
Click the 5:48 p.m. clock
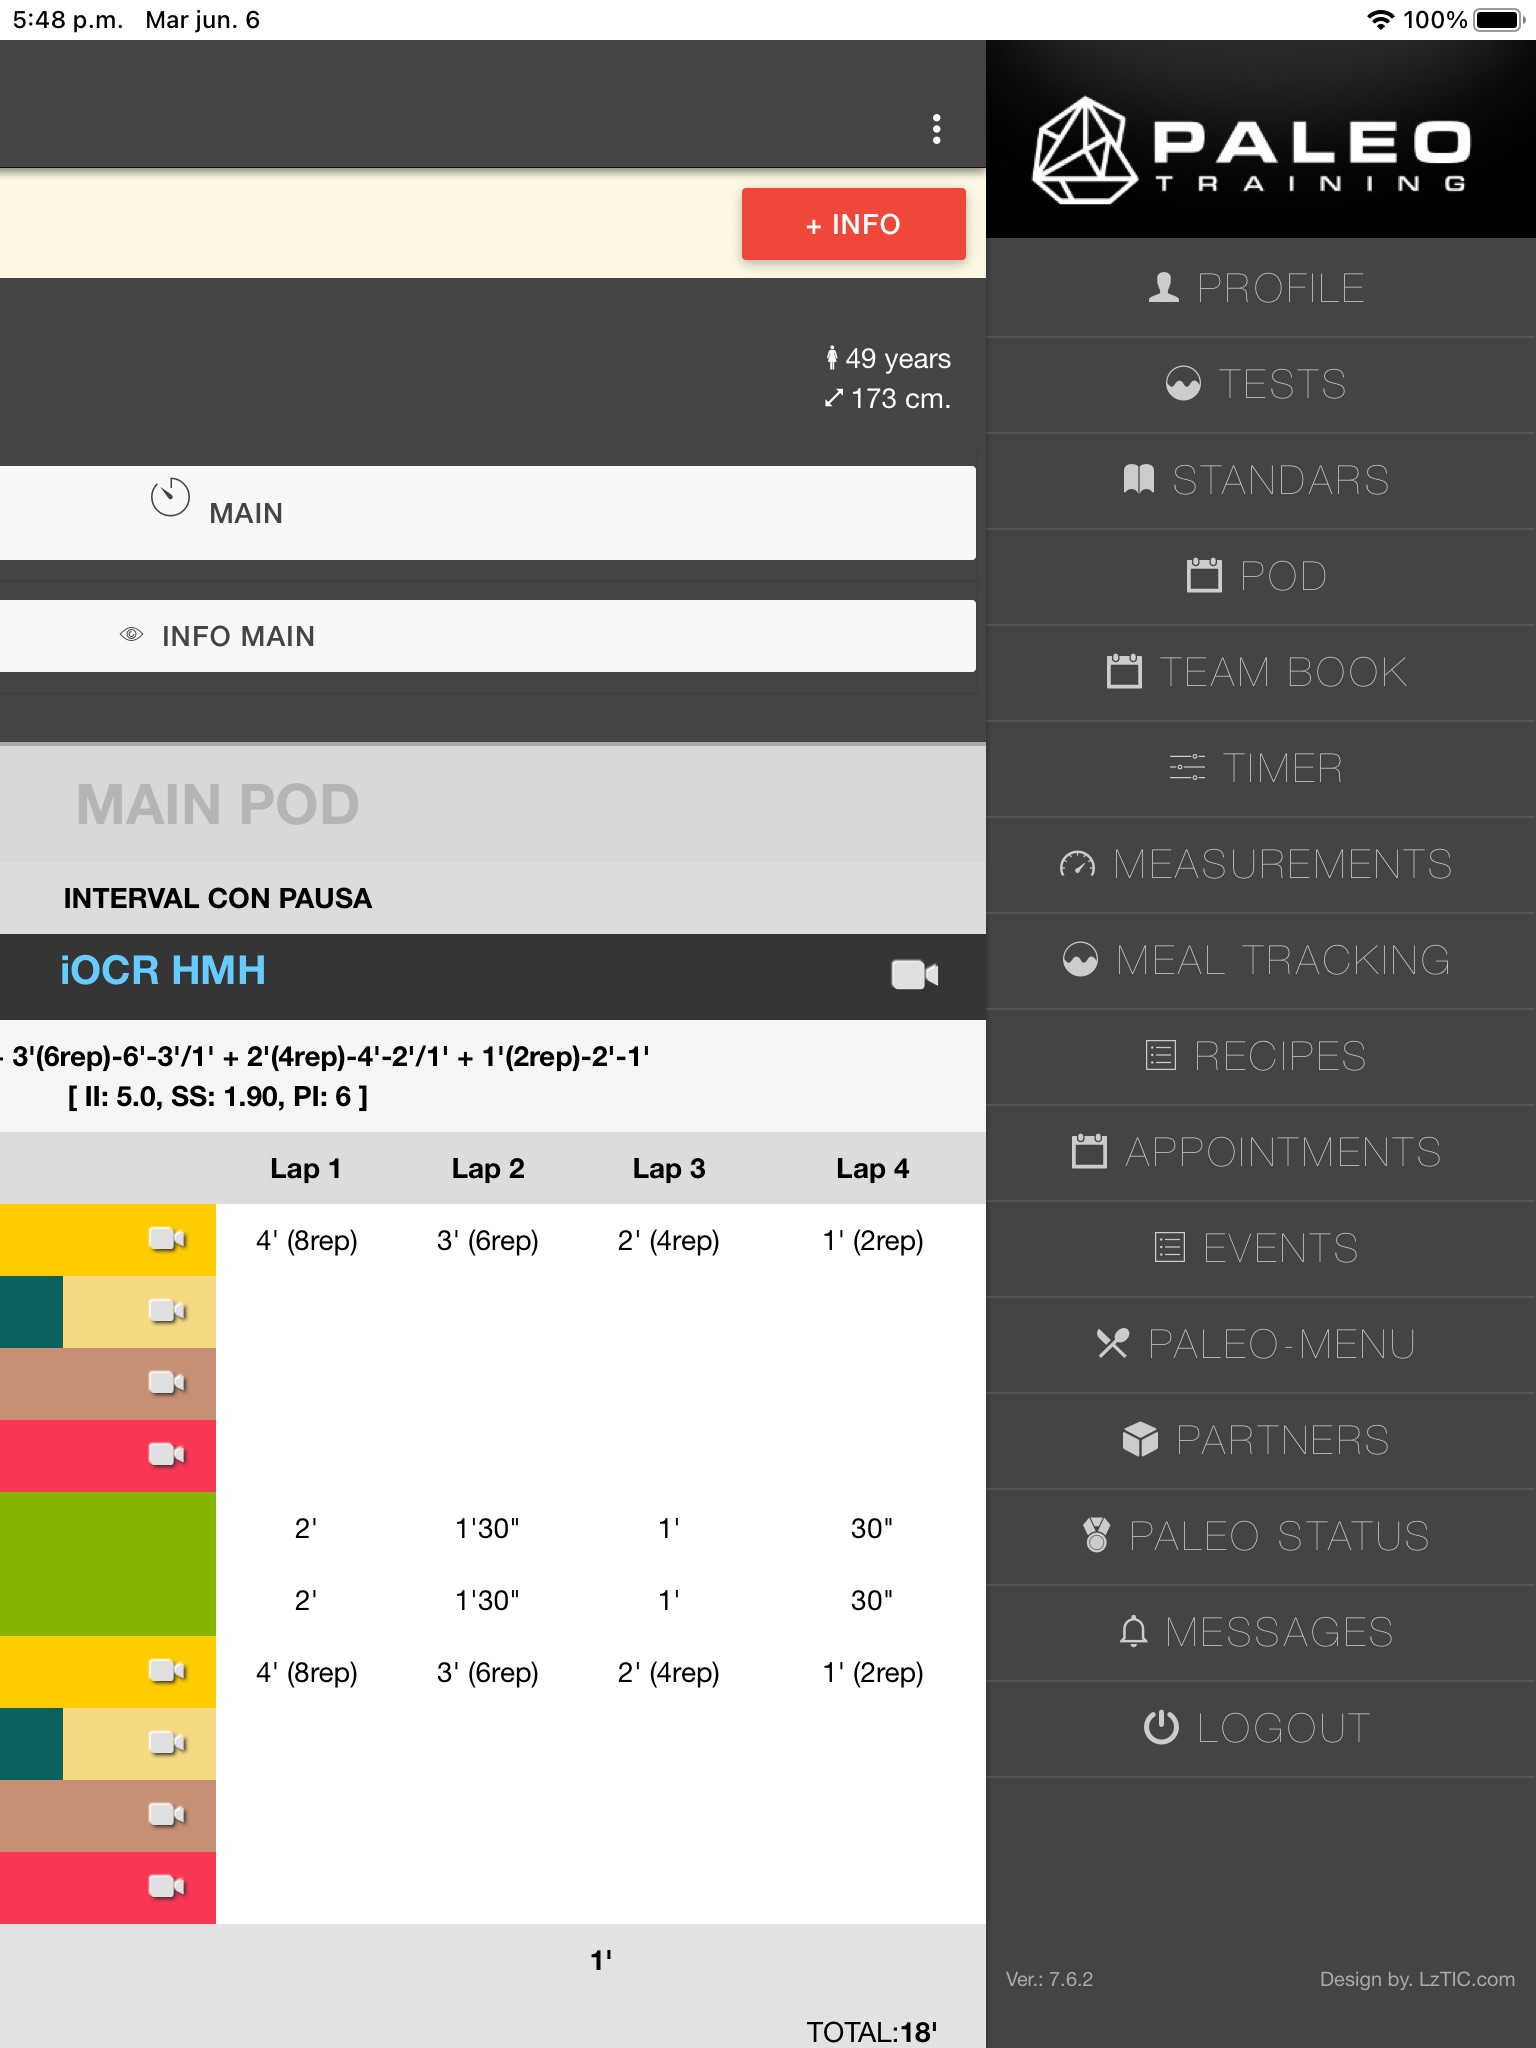(68, 20)
